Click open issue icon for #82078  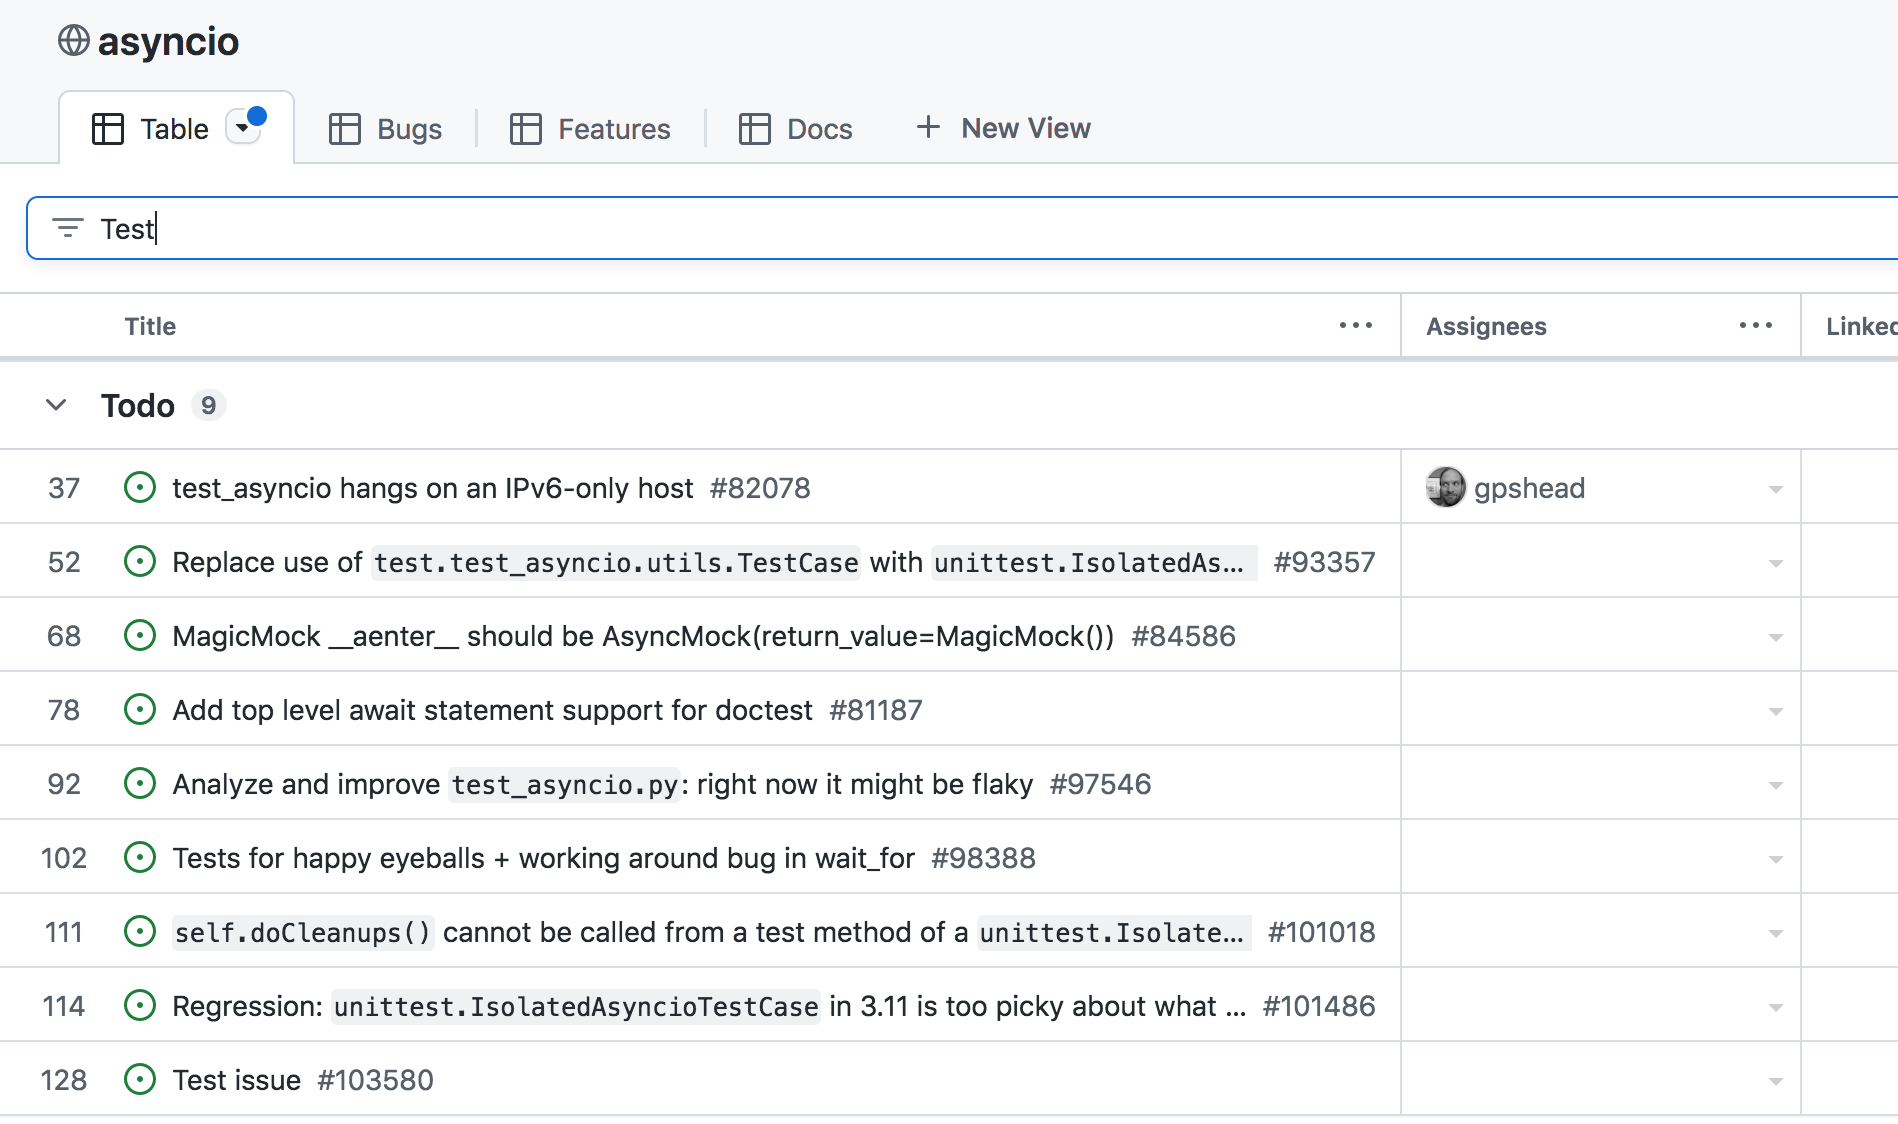[x=140, y=488]
